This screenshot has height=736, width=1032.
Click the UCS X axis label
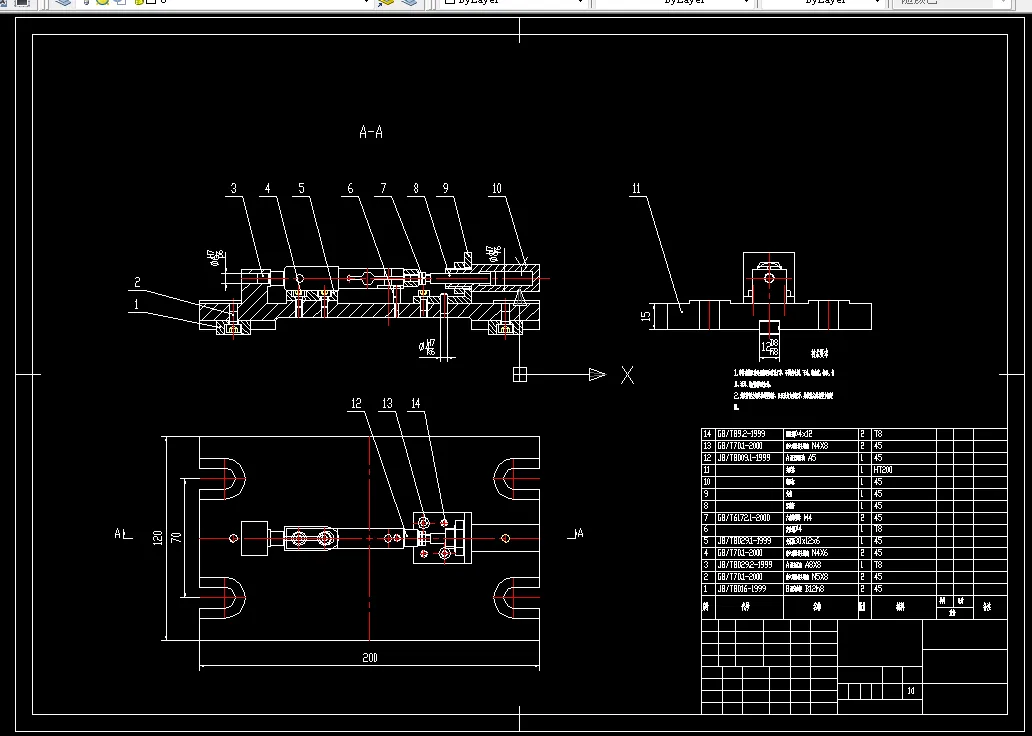(627, 375)
